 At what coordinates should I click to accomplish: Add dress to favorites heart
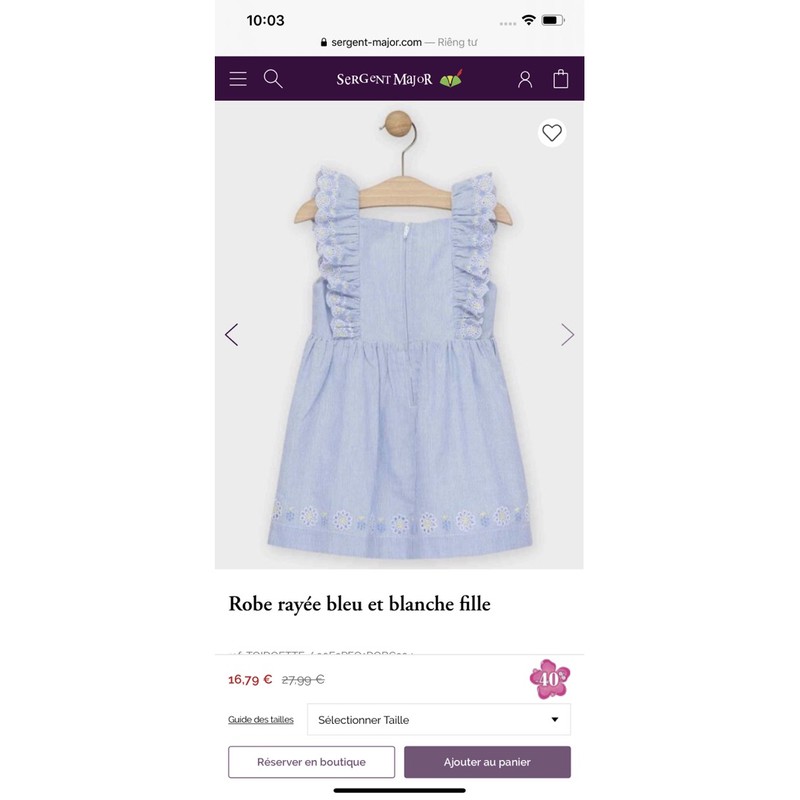pyautogui.click(x=552, y=133)
